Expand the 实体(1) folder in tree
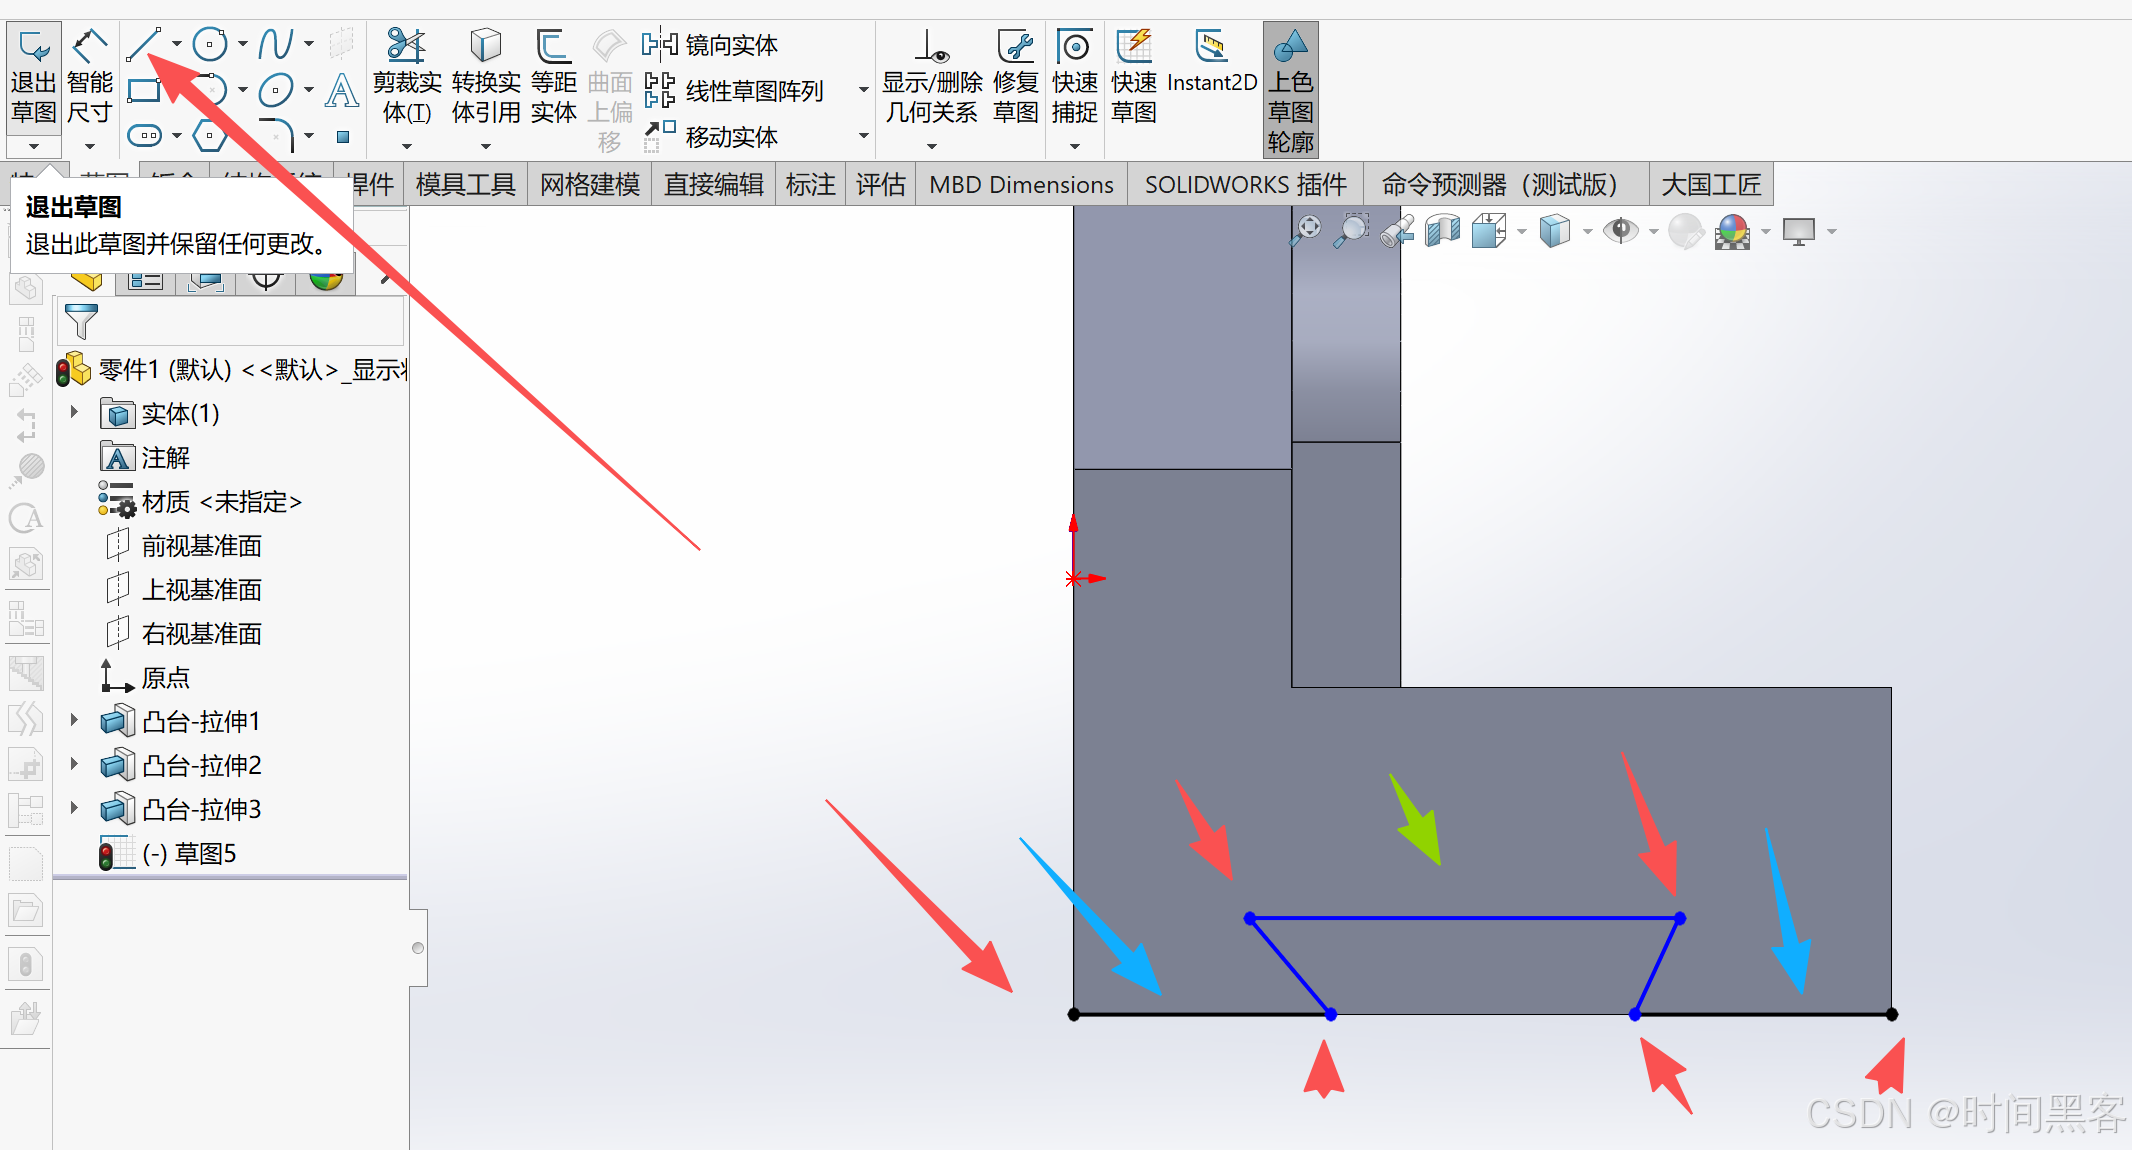Screen dimensions: 2132x1150 click(74, 412)
